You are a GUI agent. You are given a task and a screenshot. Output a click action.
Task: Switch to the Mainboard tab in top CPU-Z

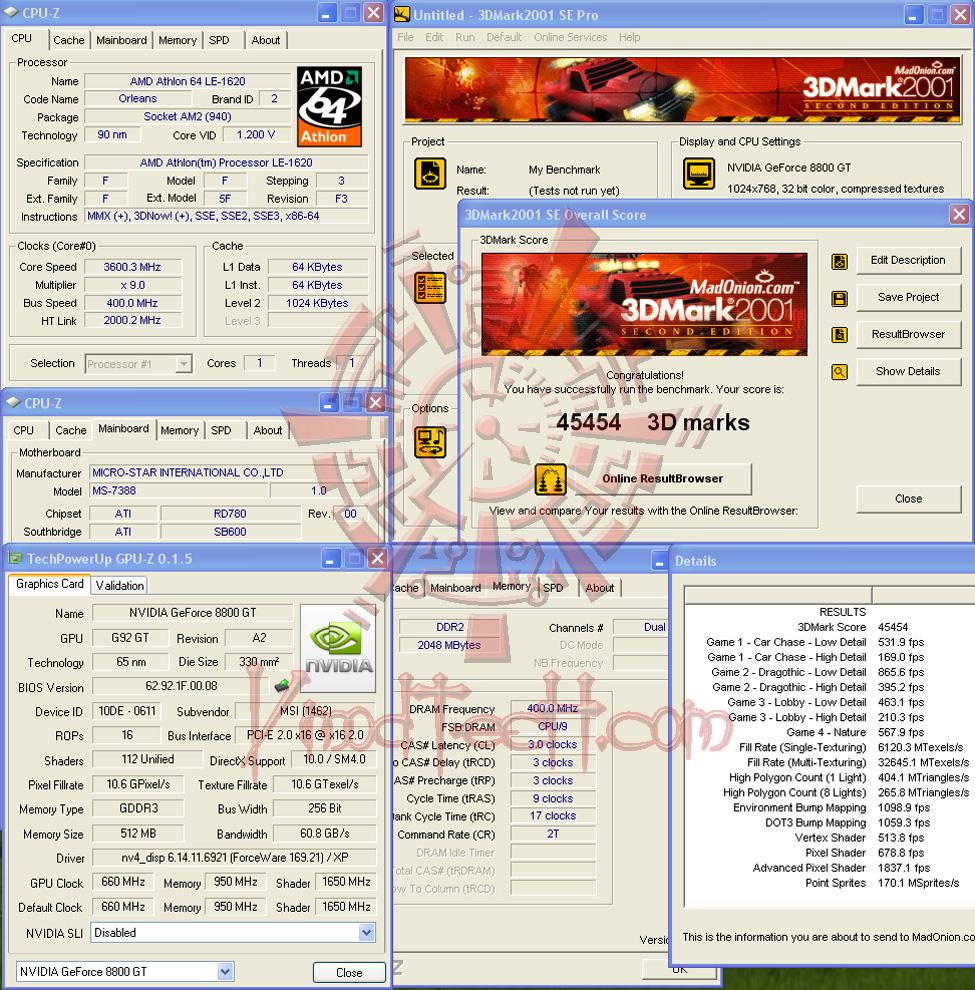[x=121, y=40]
